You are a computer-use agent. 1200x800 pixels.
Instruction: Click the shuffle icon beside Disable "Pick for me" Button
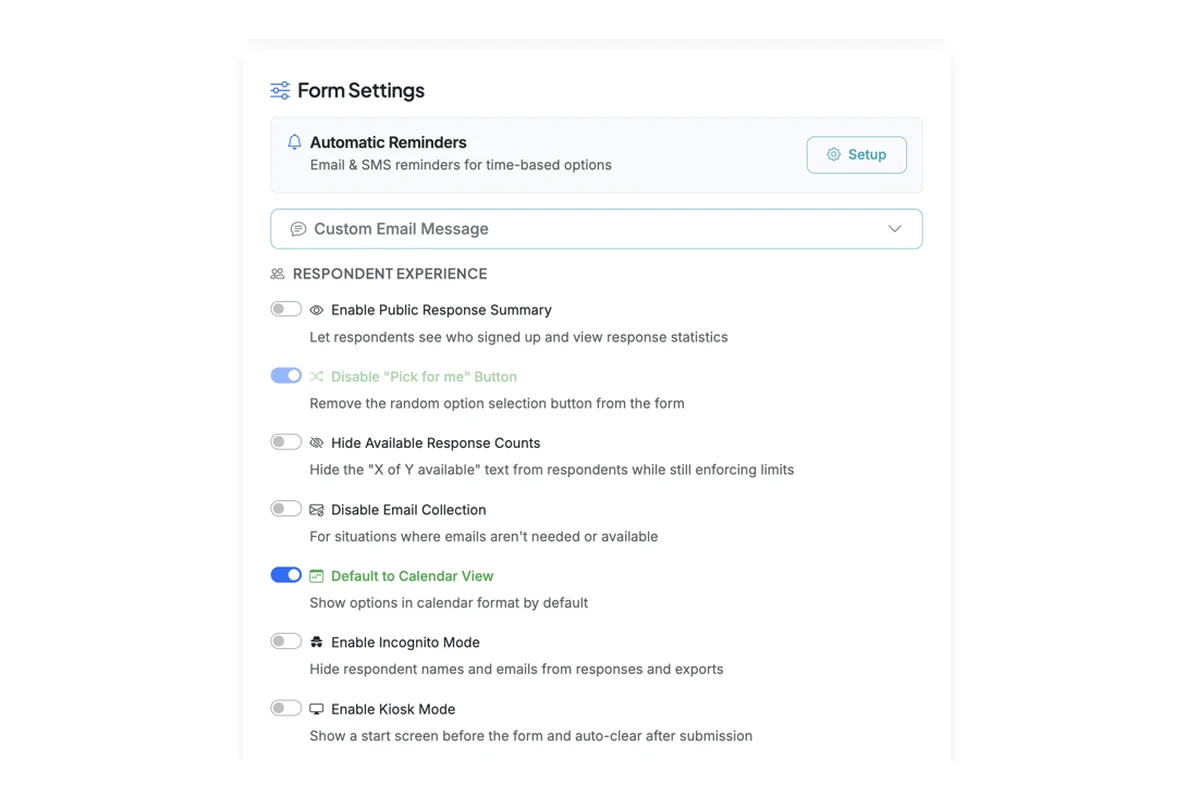tap(316, 376)
